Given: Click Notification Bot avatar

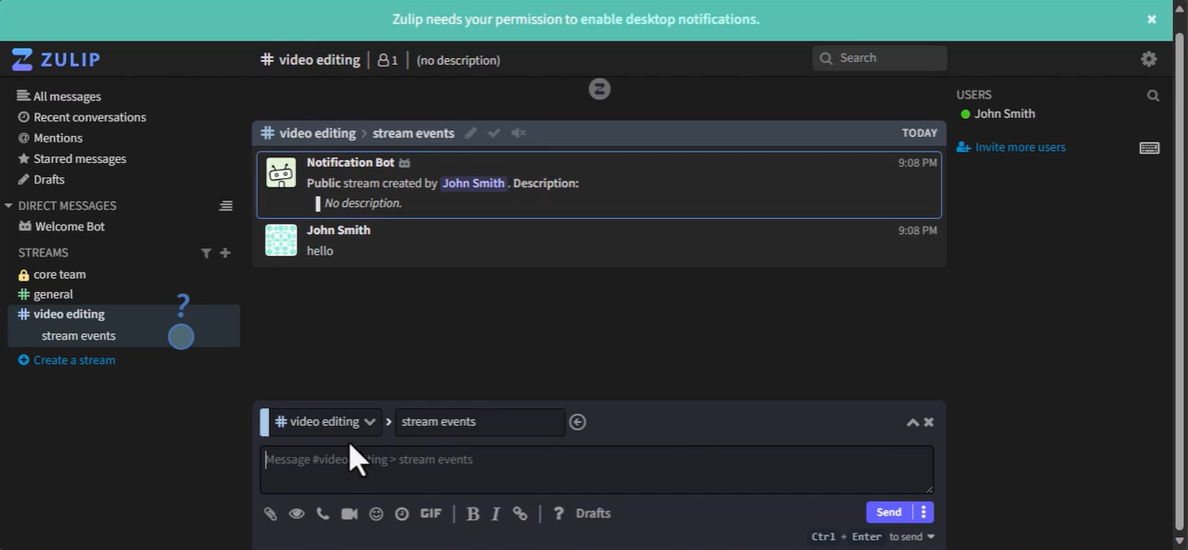Looking at the screenshot, I should [x=281, y=173].
